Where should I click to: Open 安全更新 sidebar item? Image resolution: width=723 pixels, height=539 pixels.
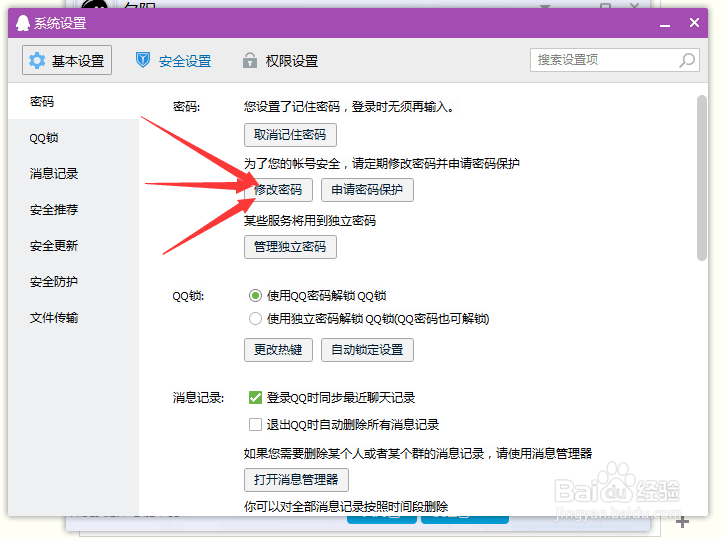pos(74,245)
